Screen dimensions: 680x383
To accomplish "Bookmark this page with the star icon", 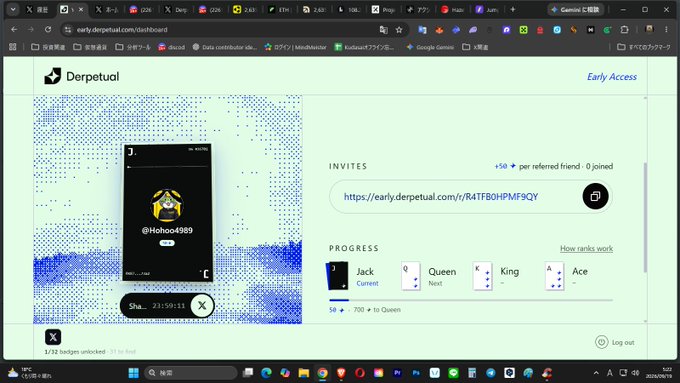I will coord(399,29).
